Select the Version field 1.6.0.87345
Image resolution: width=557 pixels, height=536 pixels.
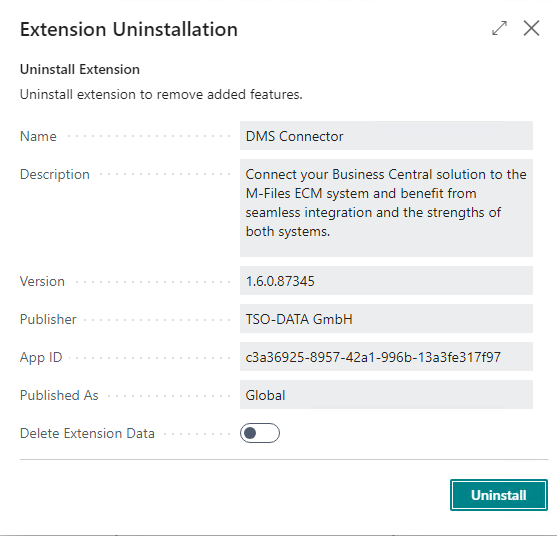coord(386,281)
